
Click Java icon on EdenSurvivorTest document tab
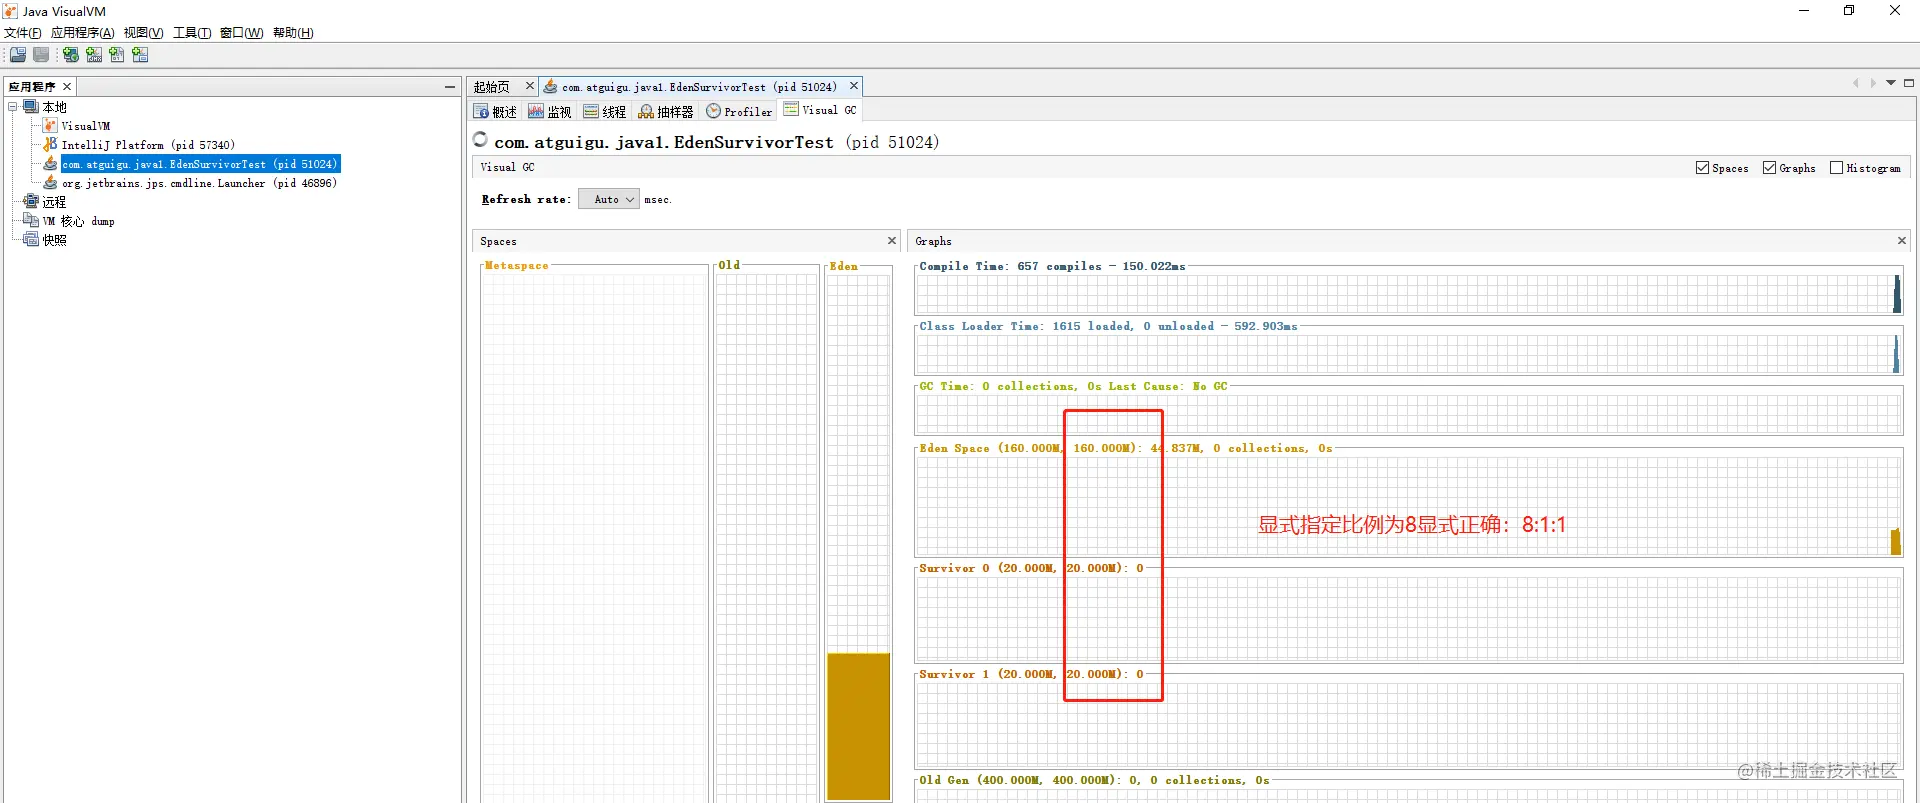click(x=550, y=87)
